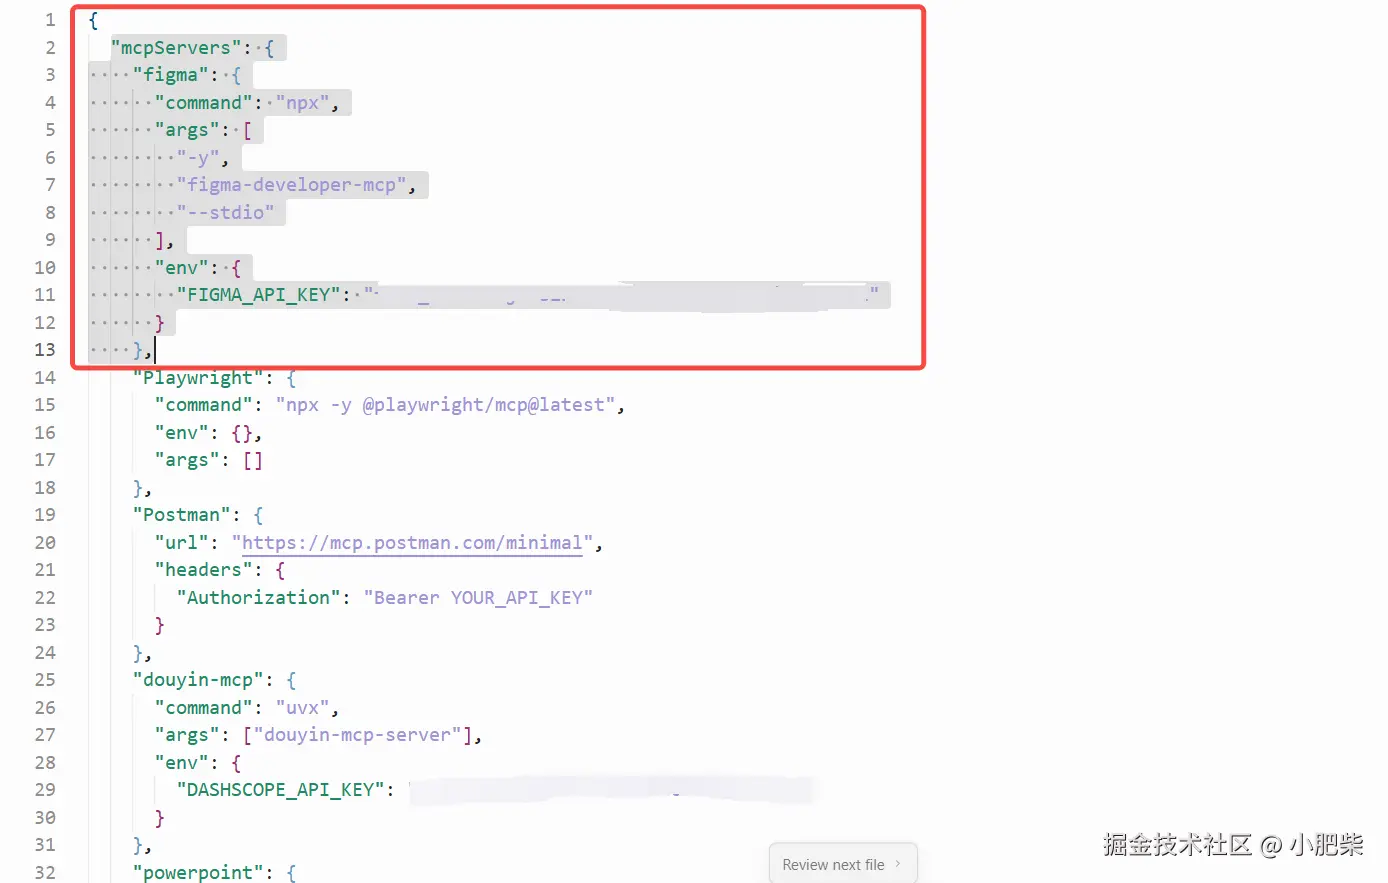
Task: Click the "url" key on line 20
Action: pyautogui.click(x=181, y=543)
